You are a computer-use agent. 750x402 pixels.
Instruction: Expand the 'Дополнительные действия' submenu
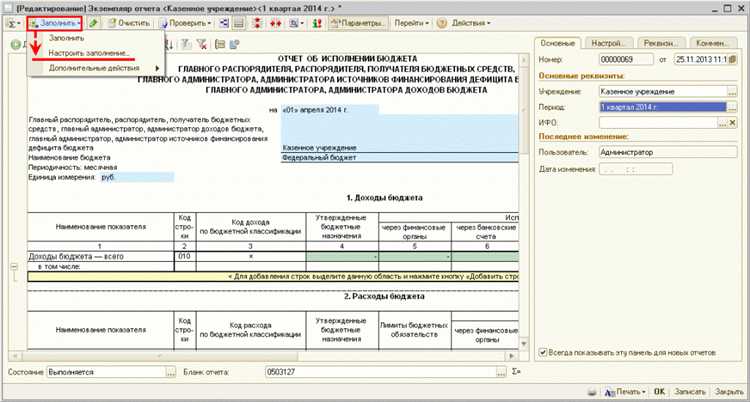[x=96, y=67]
